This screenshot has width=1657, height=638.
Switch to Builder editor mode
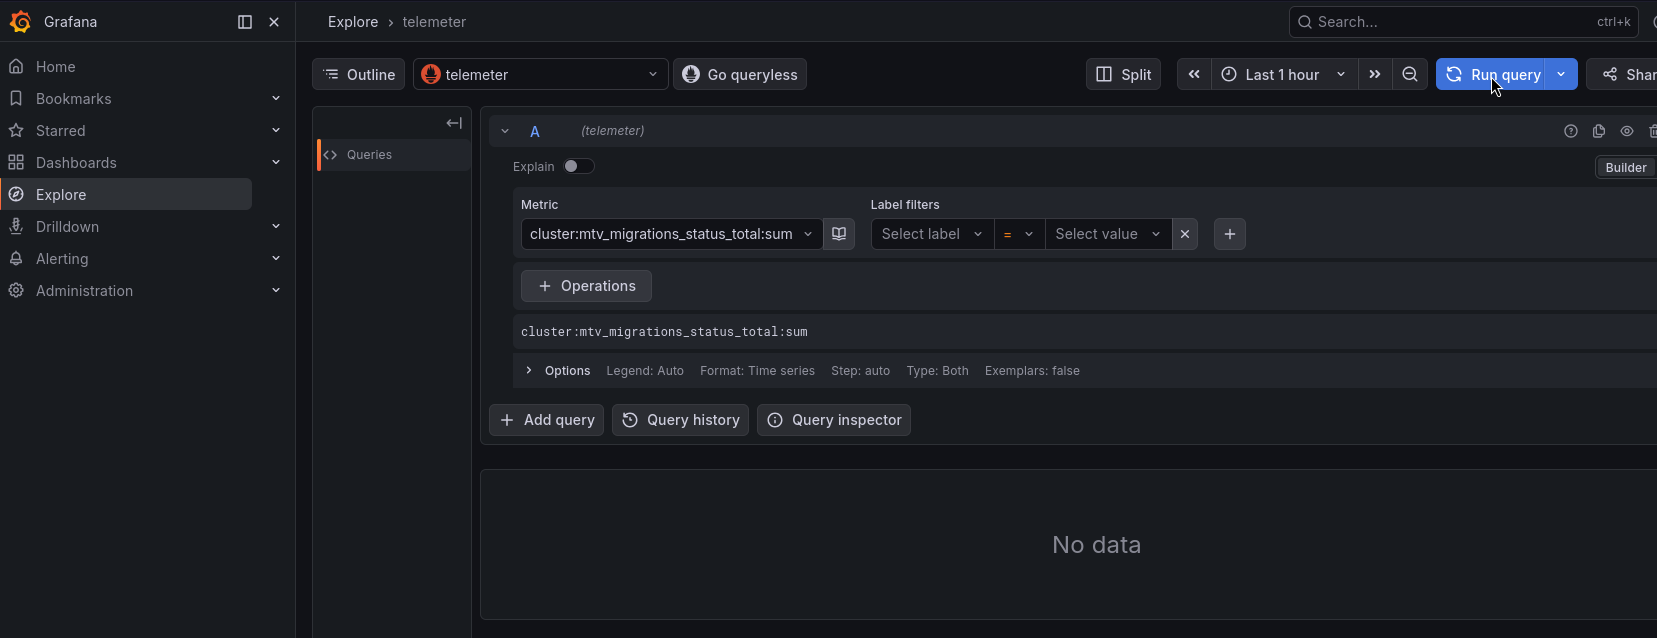pos(1625,167)
